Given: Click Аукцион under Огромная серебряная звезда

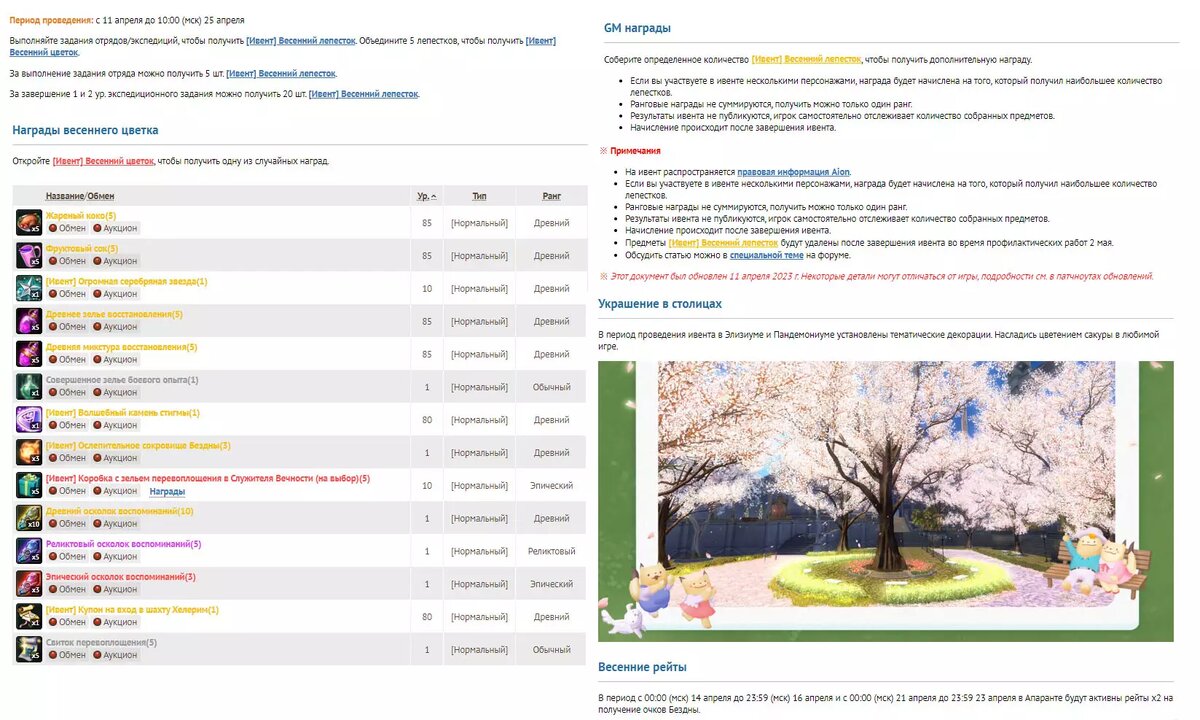Looking at the screenshot, I should click(x=116, y=294).
